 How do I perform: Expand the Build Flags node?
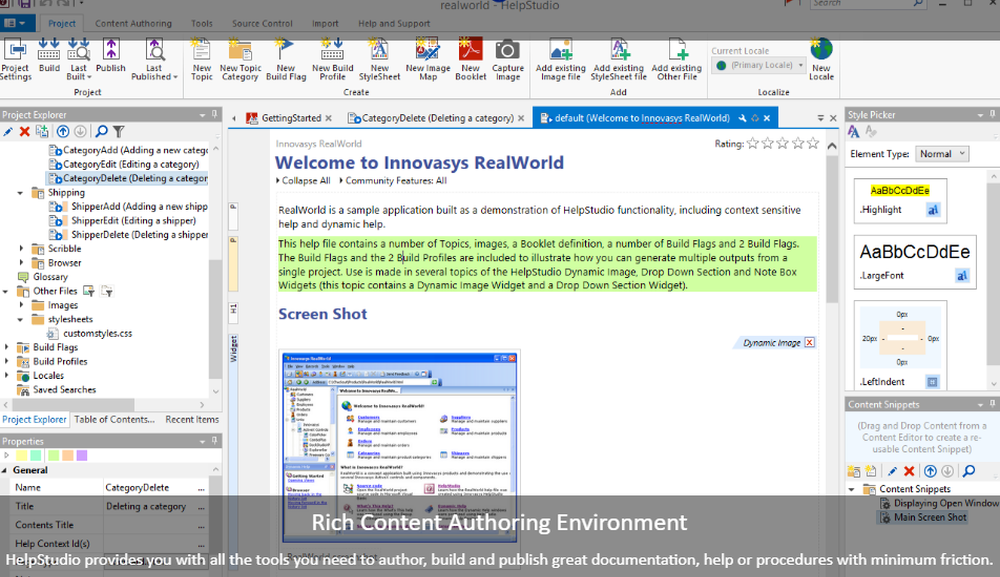(6, 347)
